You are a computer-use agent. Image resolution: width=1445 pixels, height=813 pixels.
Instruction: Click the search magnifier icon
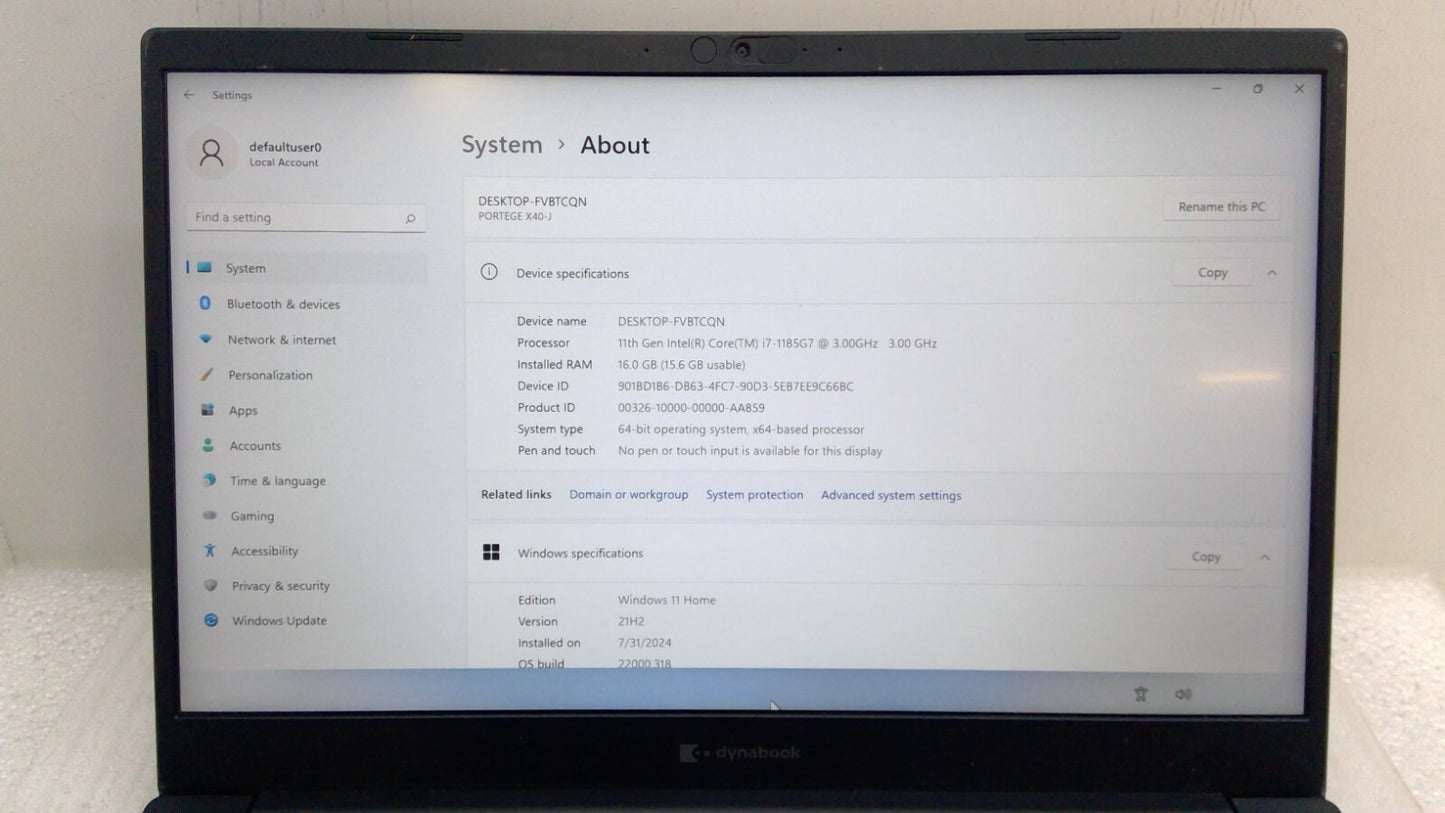410,218
